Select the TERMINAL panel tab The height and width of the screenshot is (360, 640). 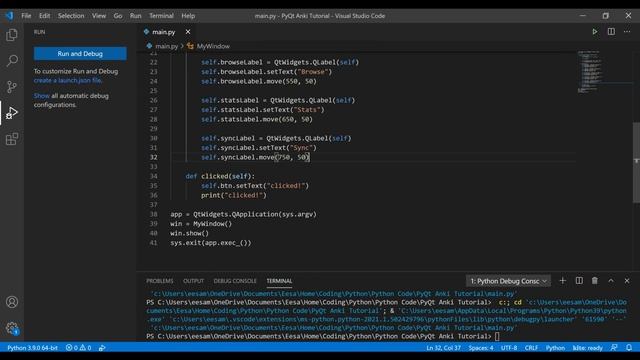[x=279, y=281]
